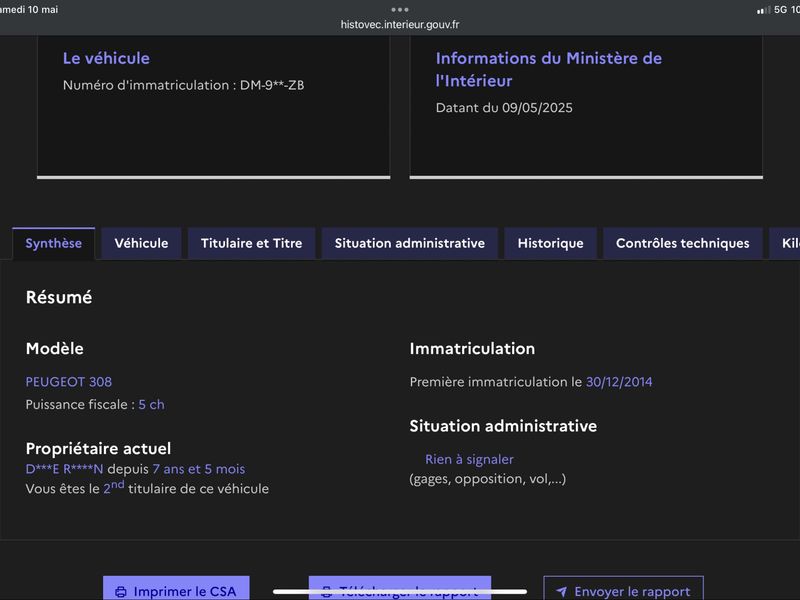This screenshot has height=600, width=800.
Task: Click the Envoyer le rapport button
Action: pos(623,588)
